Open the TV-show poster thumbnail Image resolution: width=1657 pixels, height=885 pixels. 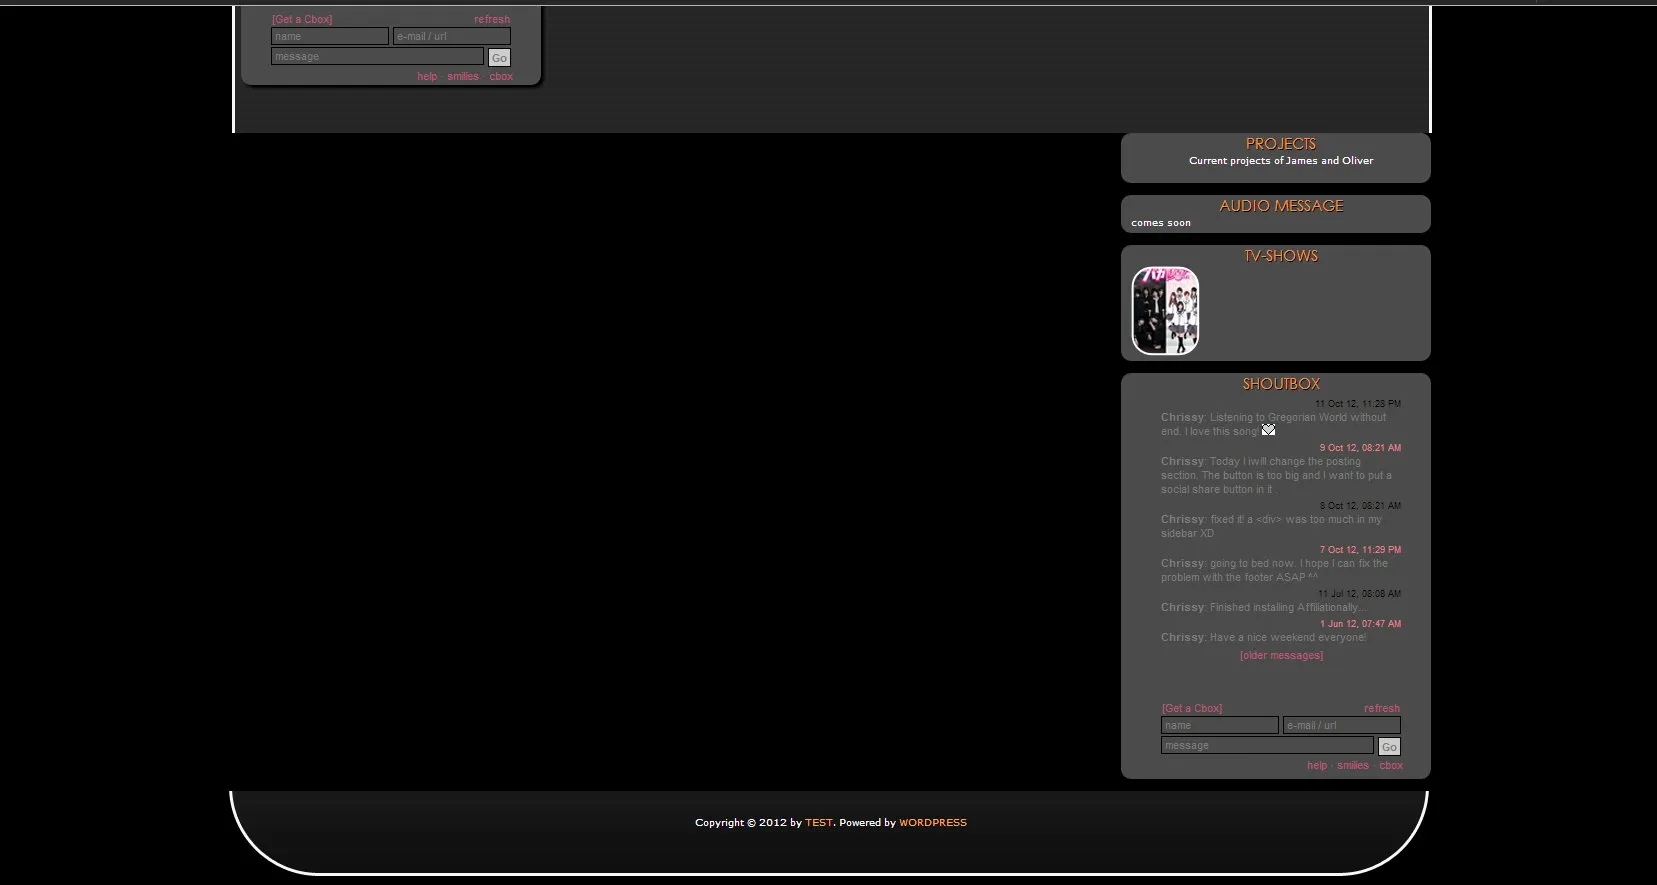pyautogui.click(x=1165, y=311)
